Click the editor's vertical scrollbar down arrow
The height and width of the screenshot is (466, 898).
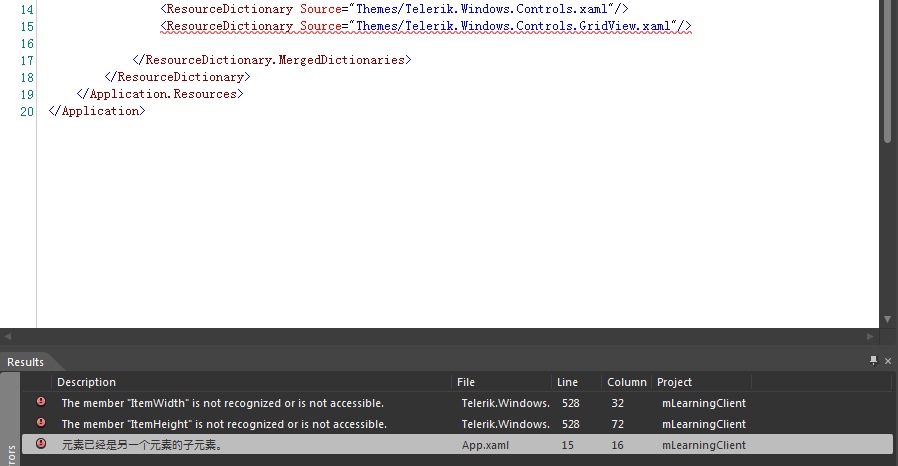pyautogui.click(x=887, y=319)
